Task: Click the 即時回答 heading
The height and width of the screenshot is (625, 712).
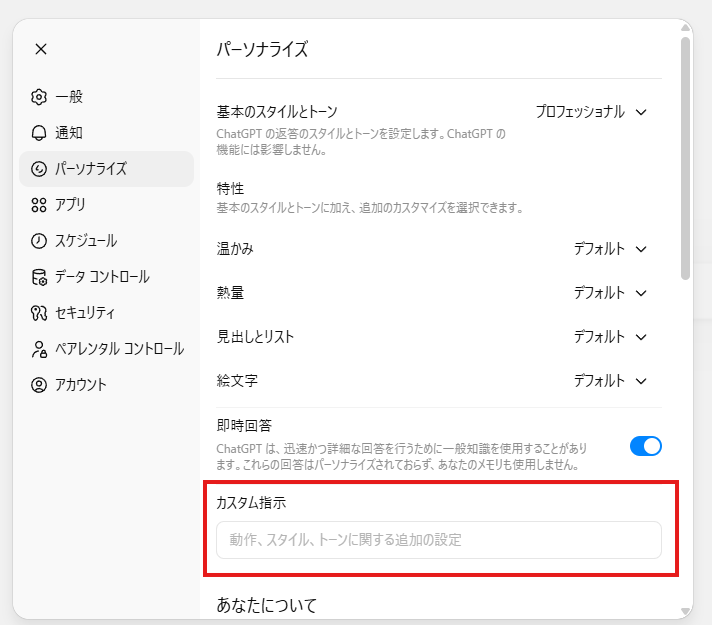Action: pos(244,426)
